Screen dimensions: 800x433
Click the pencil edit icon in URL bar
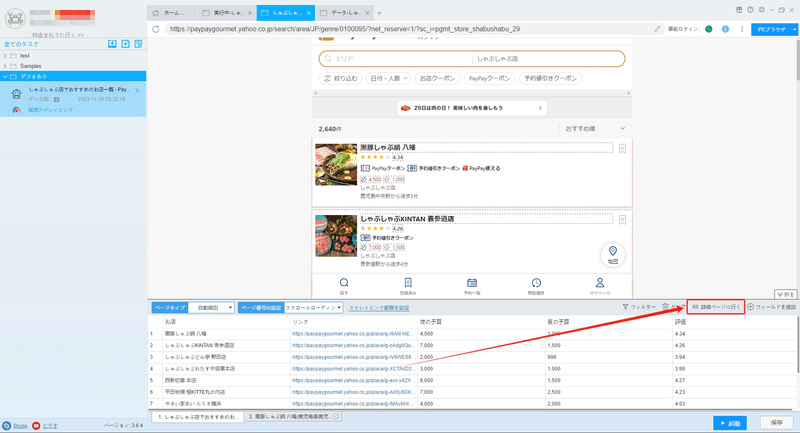point(657,29)
